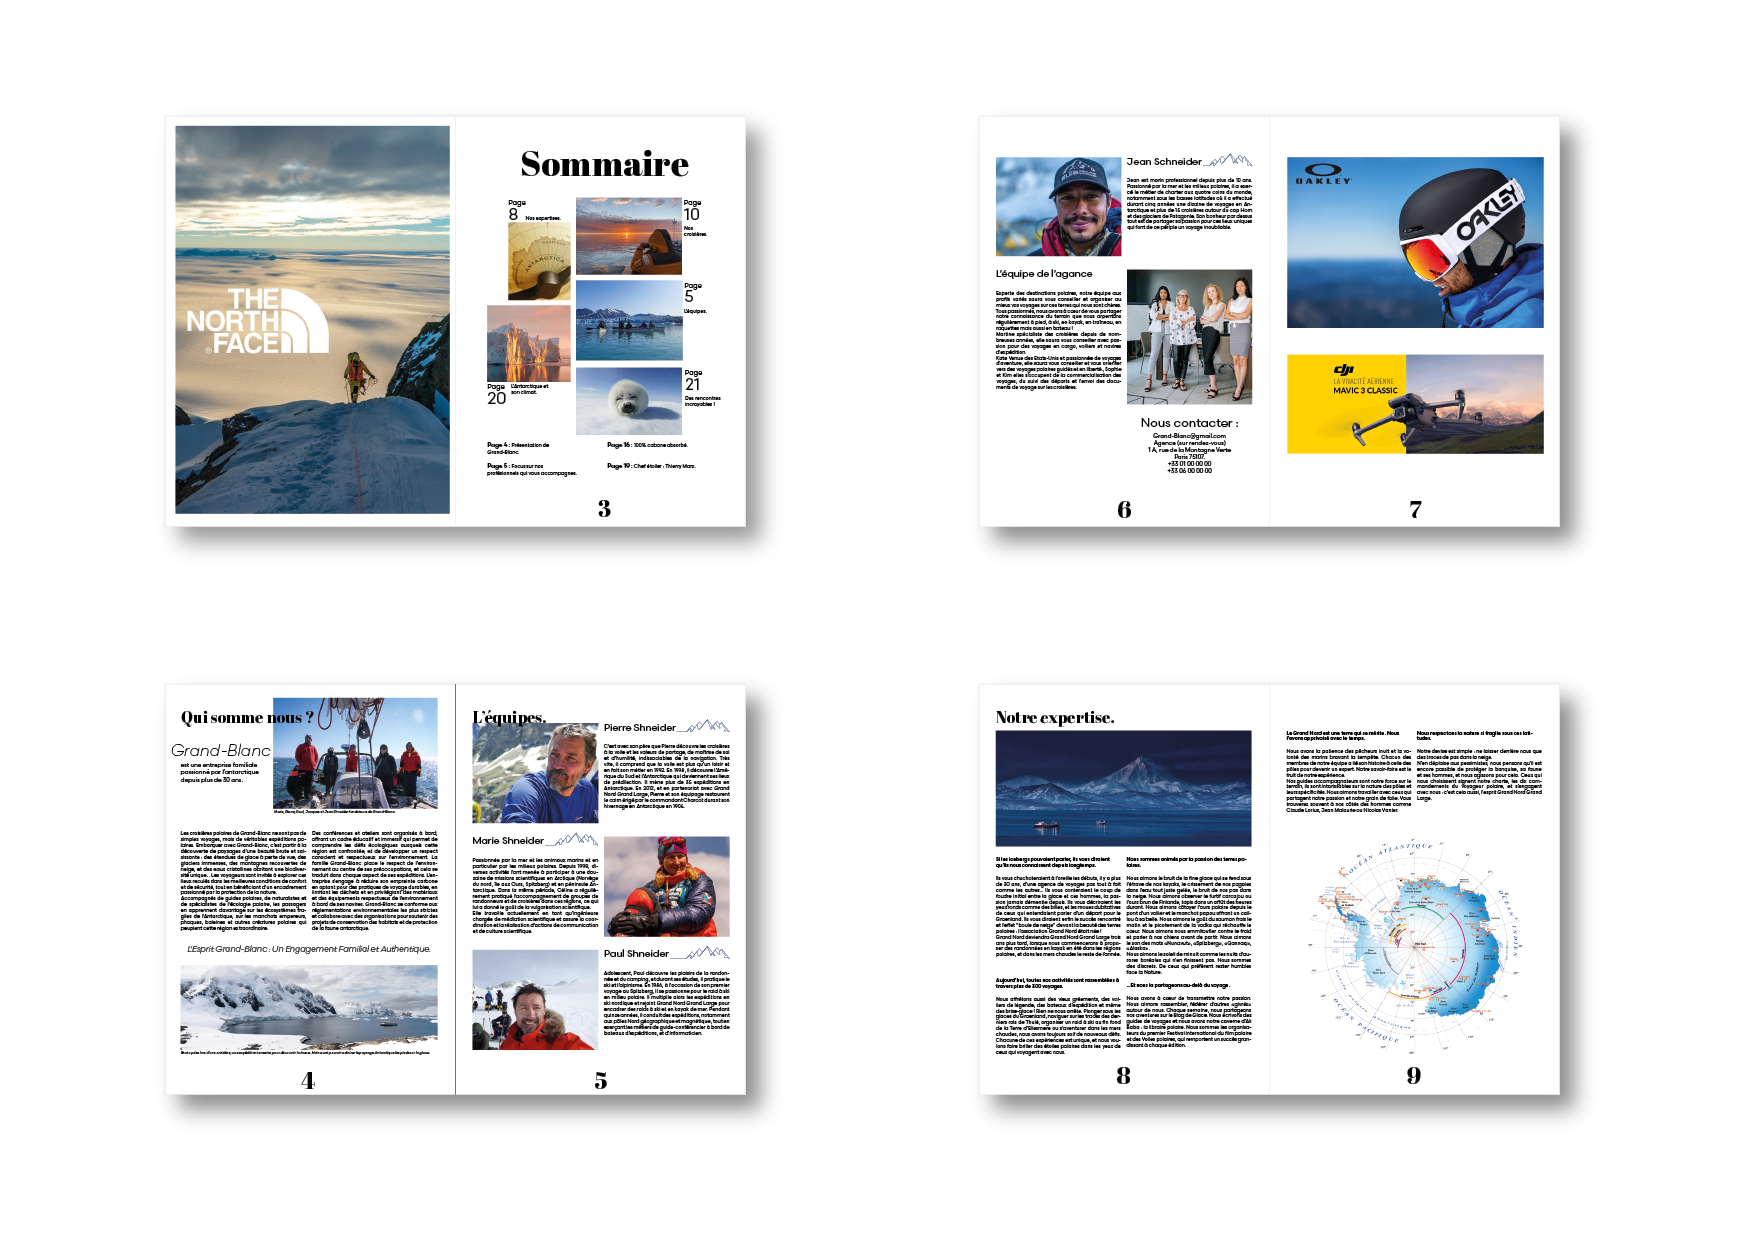Click the 'Marie Shneider' name heading
The height and width of the screenshot is (1240, 1754).
click(508, 841)
